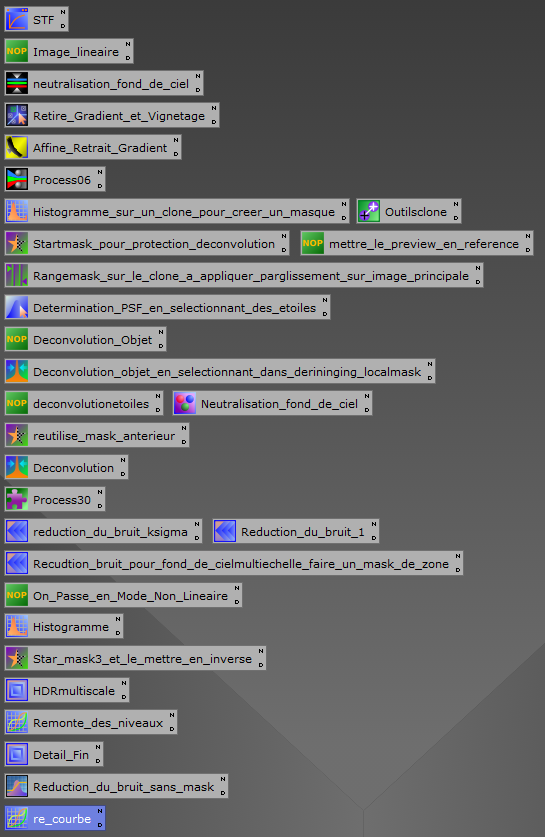The height and width of the screenshot is (837, 545).
Task: Click the Startmask_pour_protection_deconvolution star icon
Action: click(x=17, y=244)
